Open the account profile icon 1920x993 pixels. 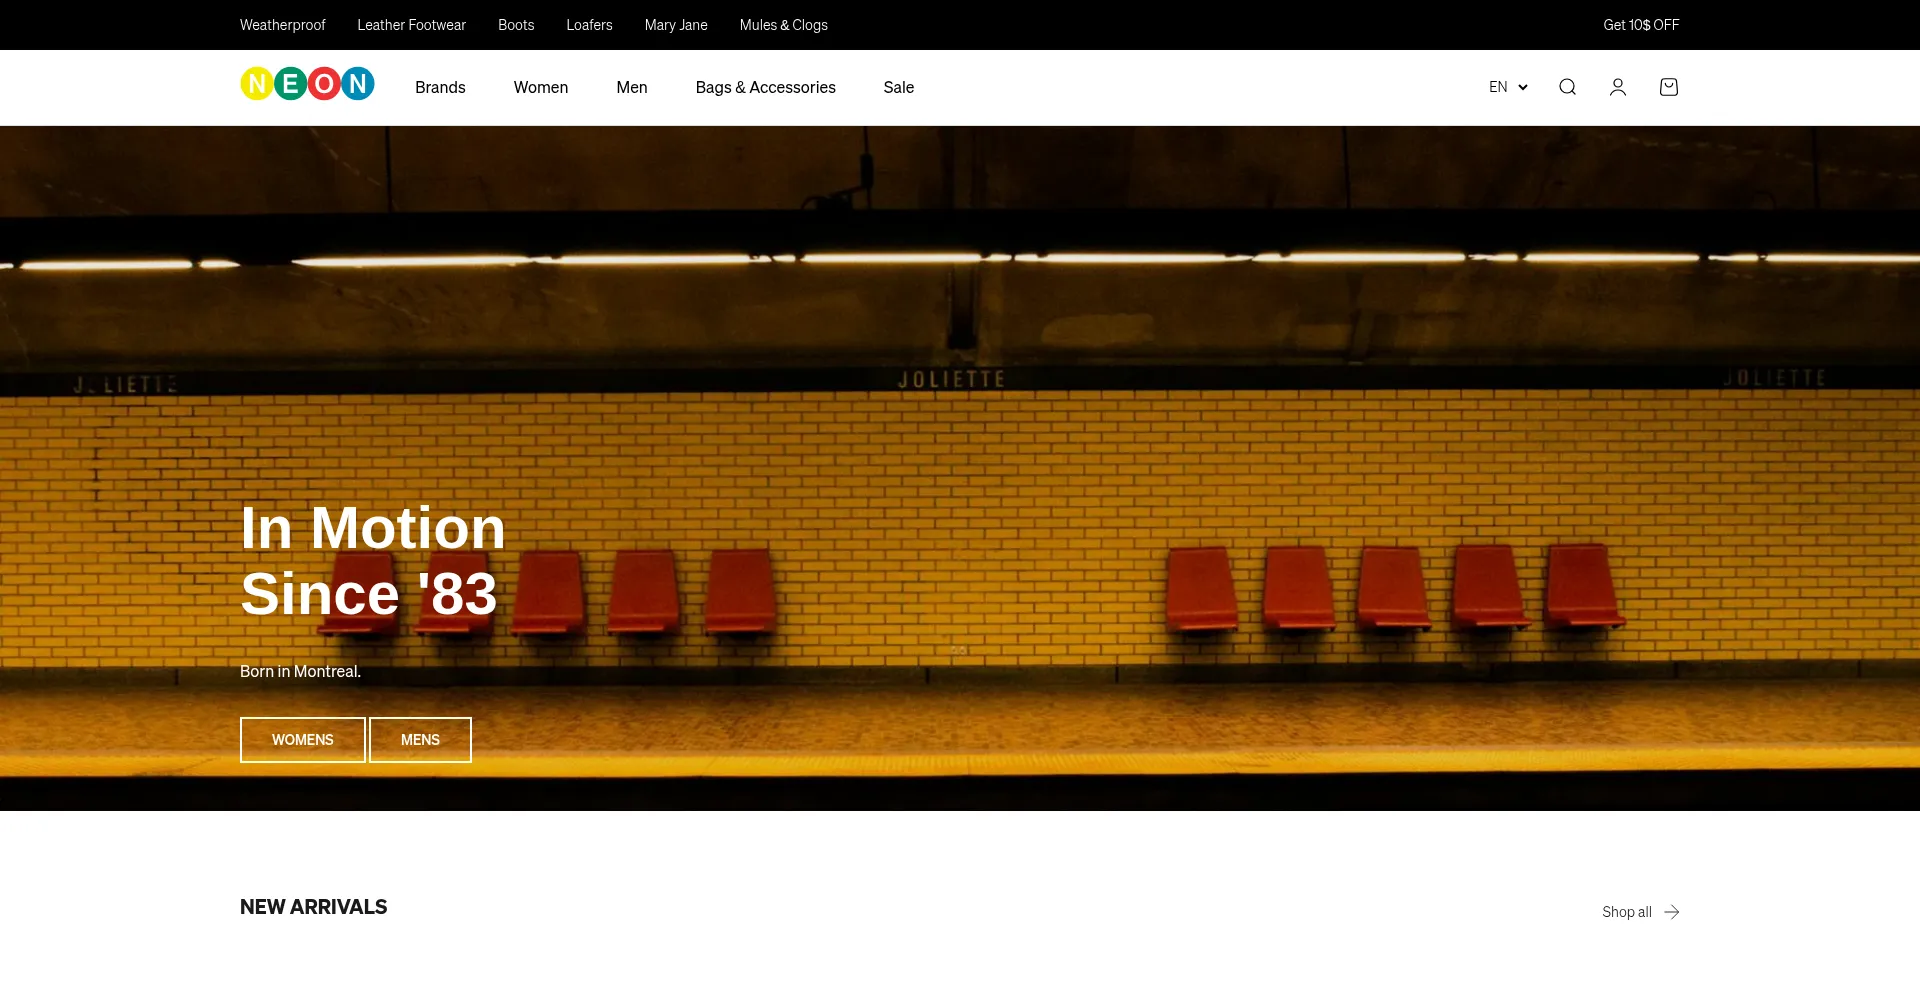(x=1617, y=87)
